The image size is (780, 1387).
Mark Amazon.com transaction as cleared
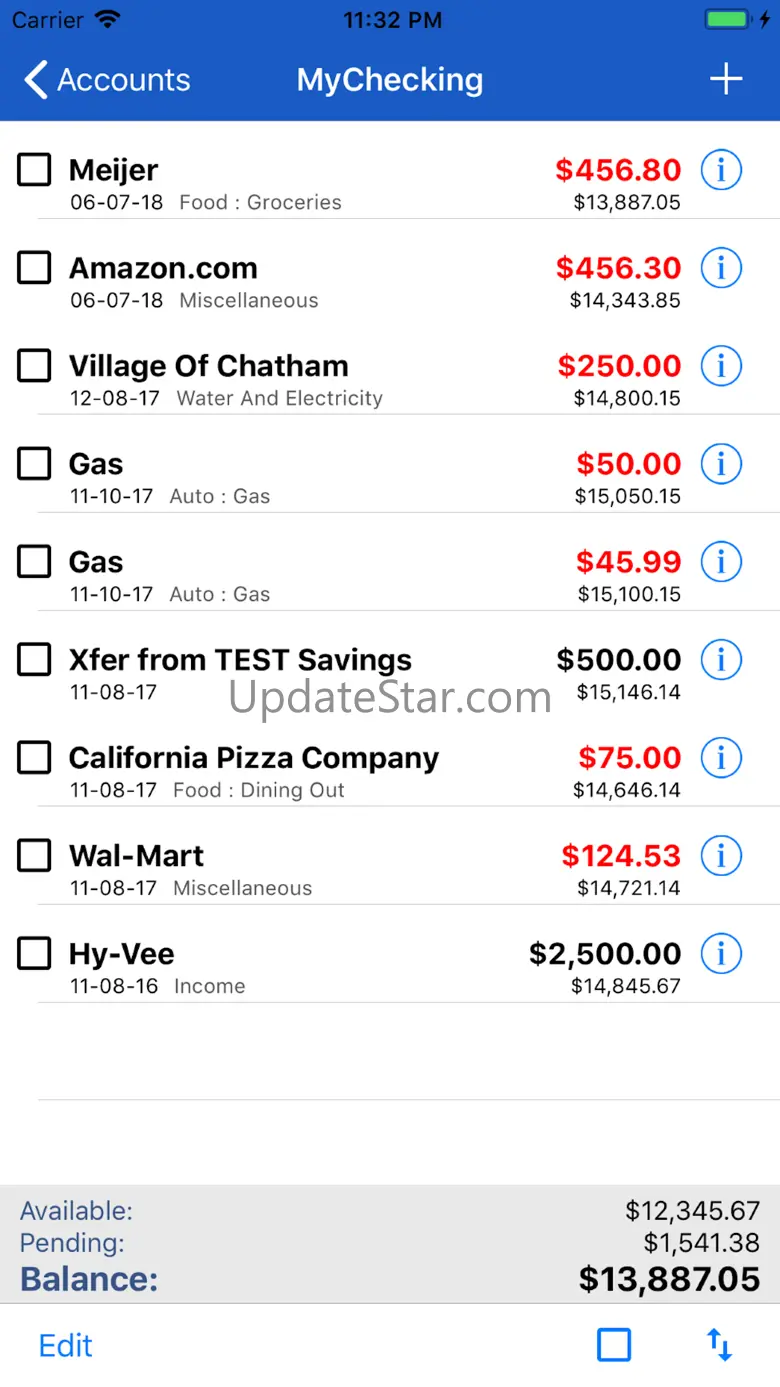coord(34,268)
